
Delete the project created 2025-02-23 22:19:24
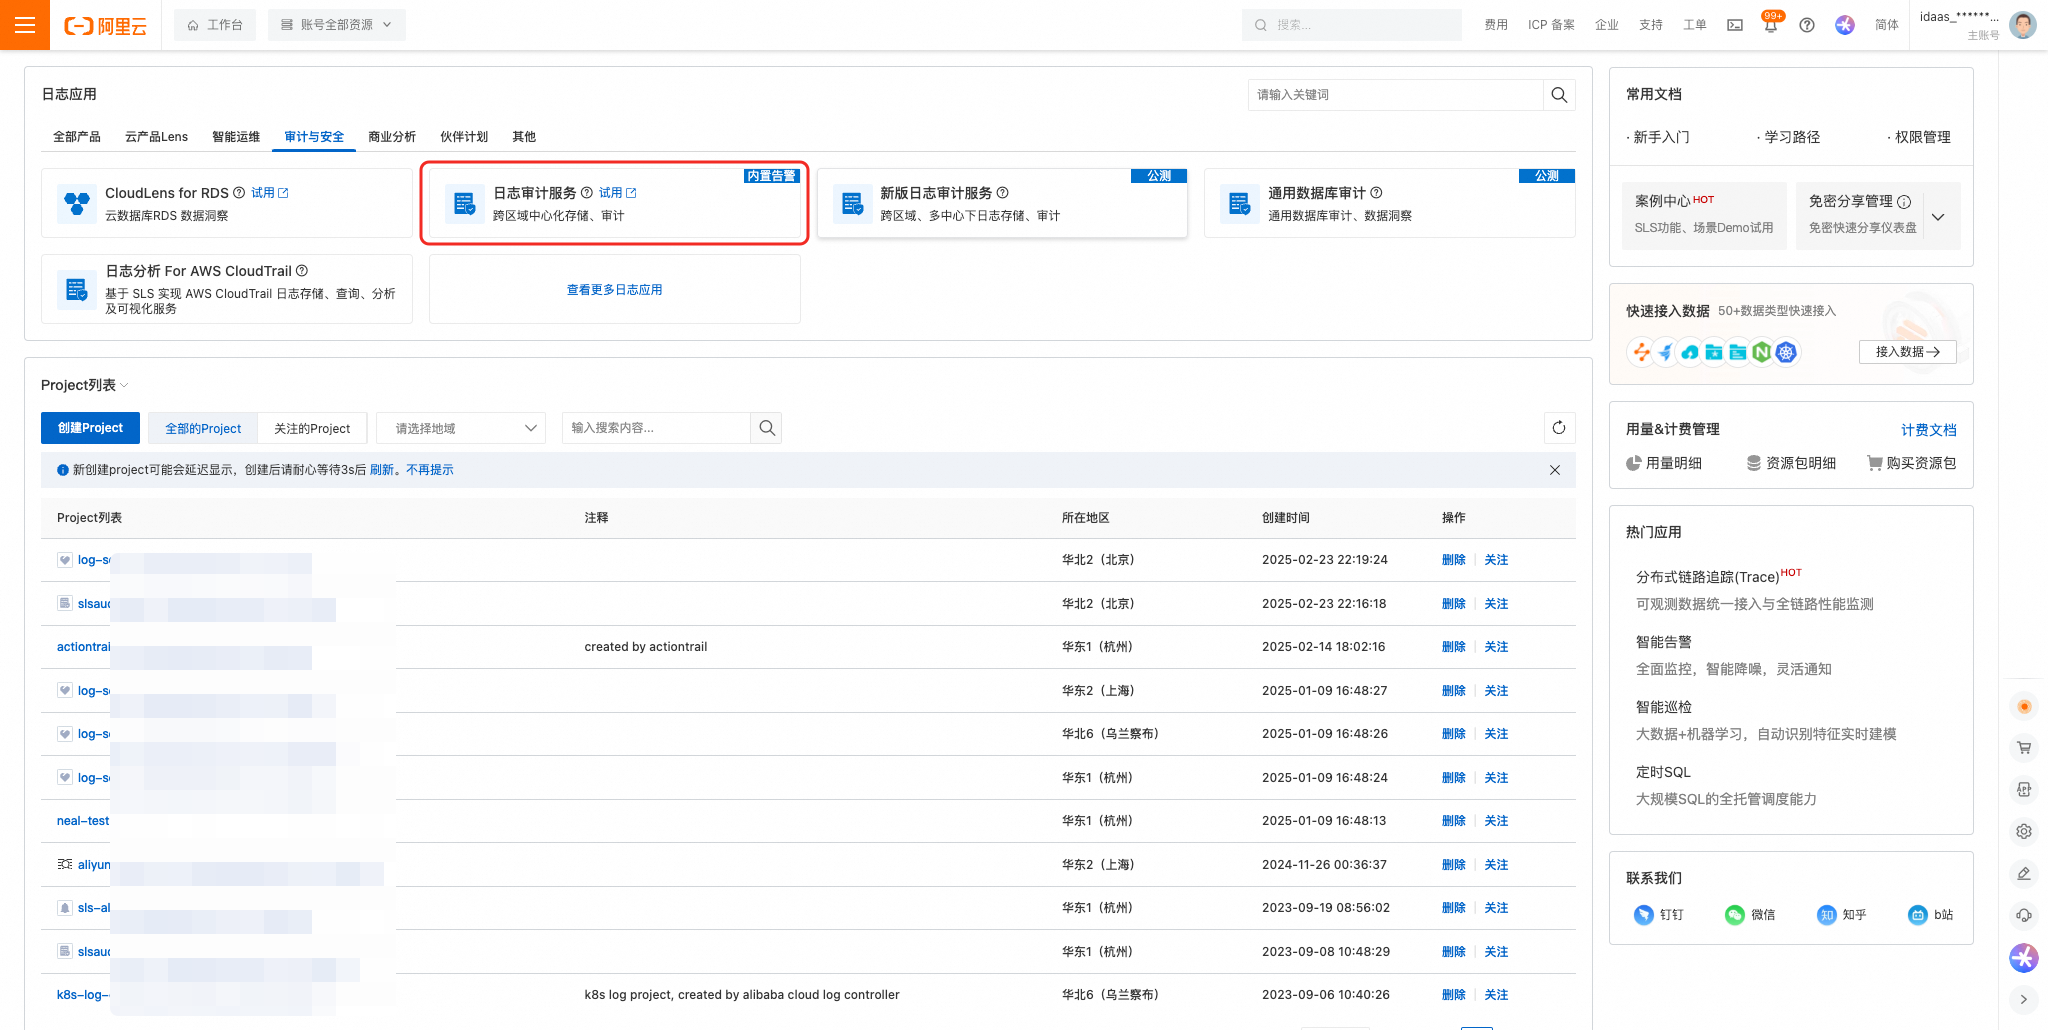[1454, 560]
